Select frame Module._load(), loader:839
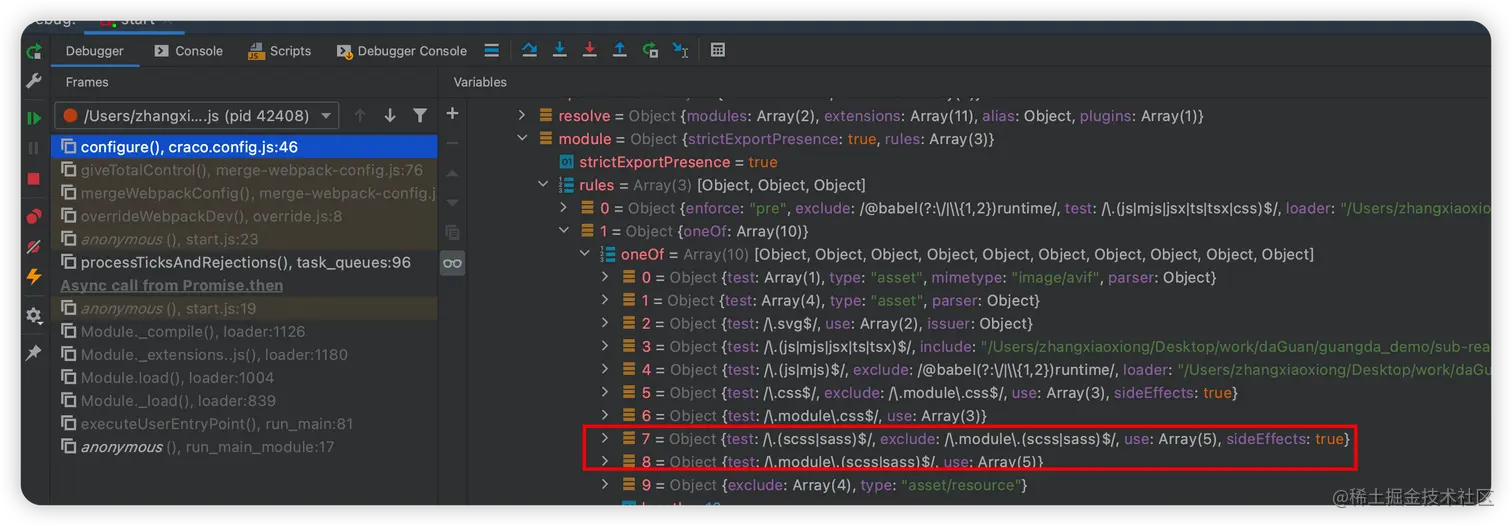 pyautogui.click(x=245, y=400)
